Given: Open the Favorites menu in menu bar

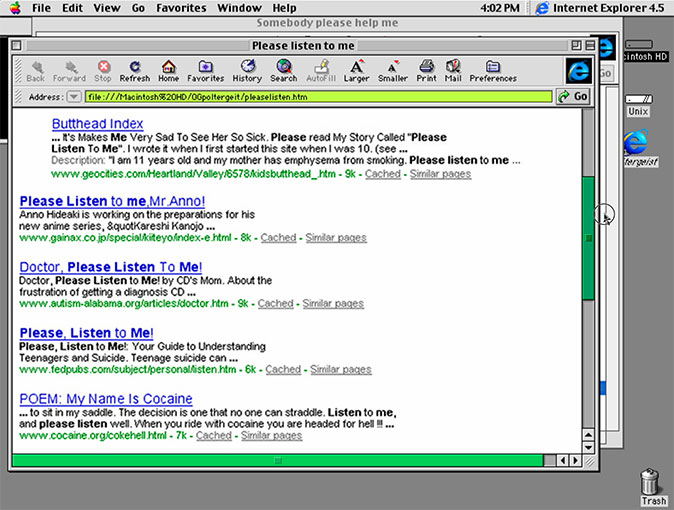Looking at the screenshot, I should tap(181, 8).
